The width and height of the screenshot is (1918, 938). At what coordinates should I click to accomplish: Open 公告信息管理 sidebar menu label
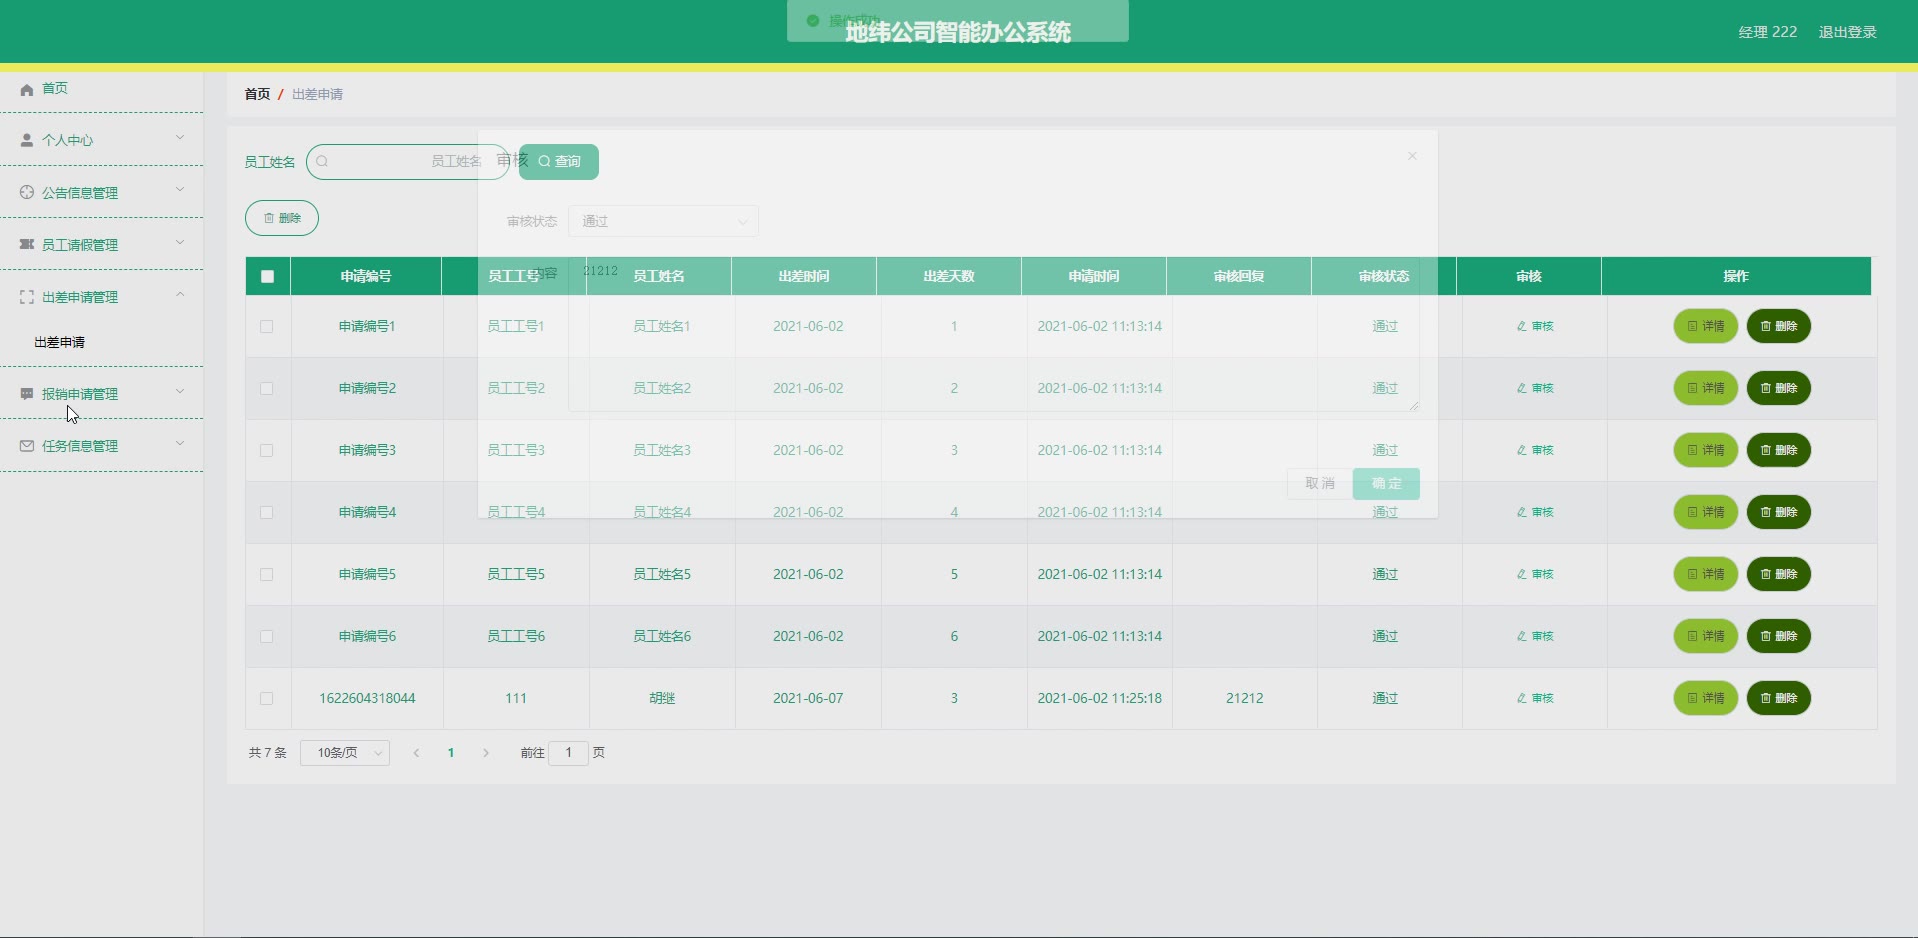(x=80, y=193)
